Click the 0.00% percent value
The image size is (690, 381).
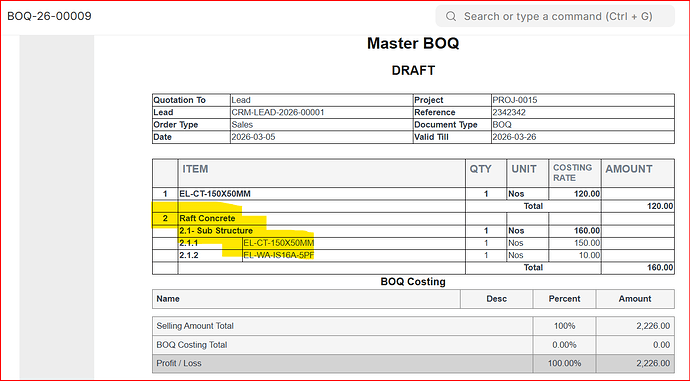(564, 345)
